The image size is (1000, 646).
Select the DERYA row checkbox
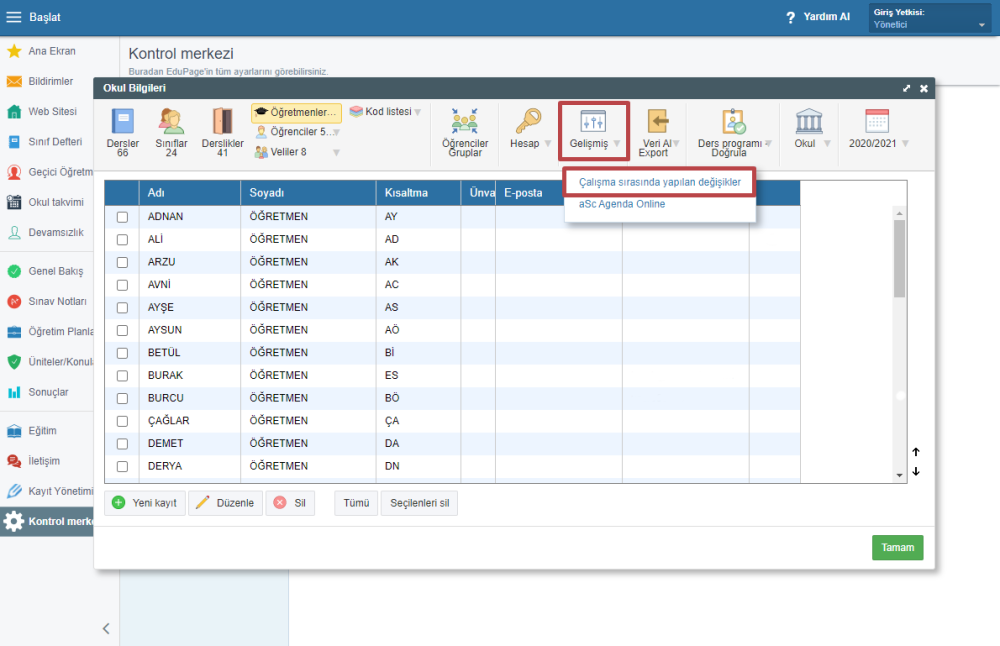coord(123,466)
